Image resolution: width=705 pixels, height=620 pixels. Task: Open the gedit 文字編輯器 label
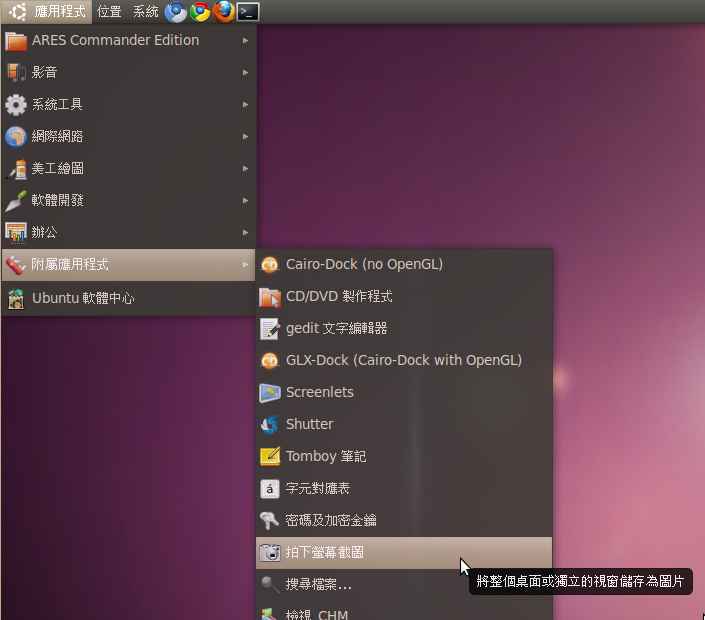336,329
